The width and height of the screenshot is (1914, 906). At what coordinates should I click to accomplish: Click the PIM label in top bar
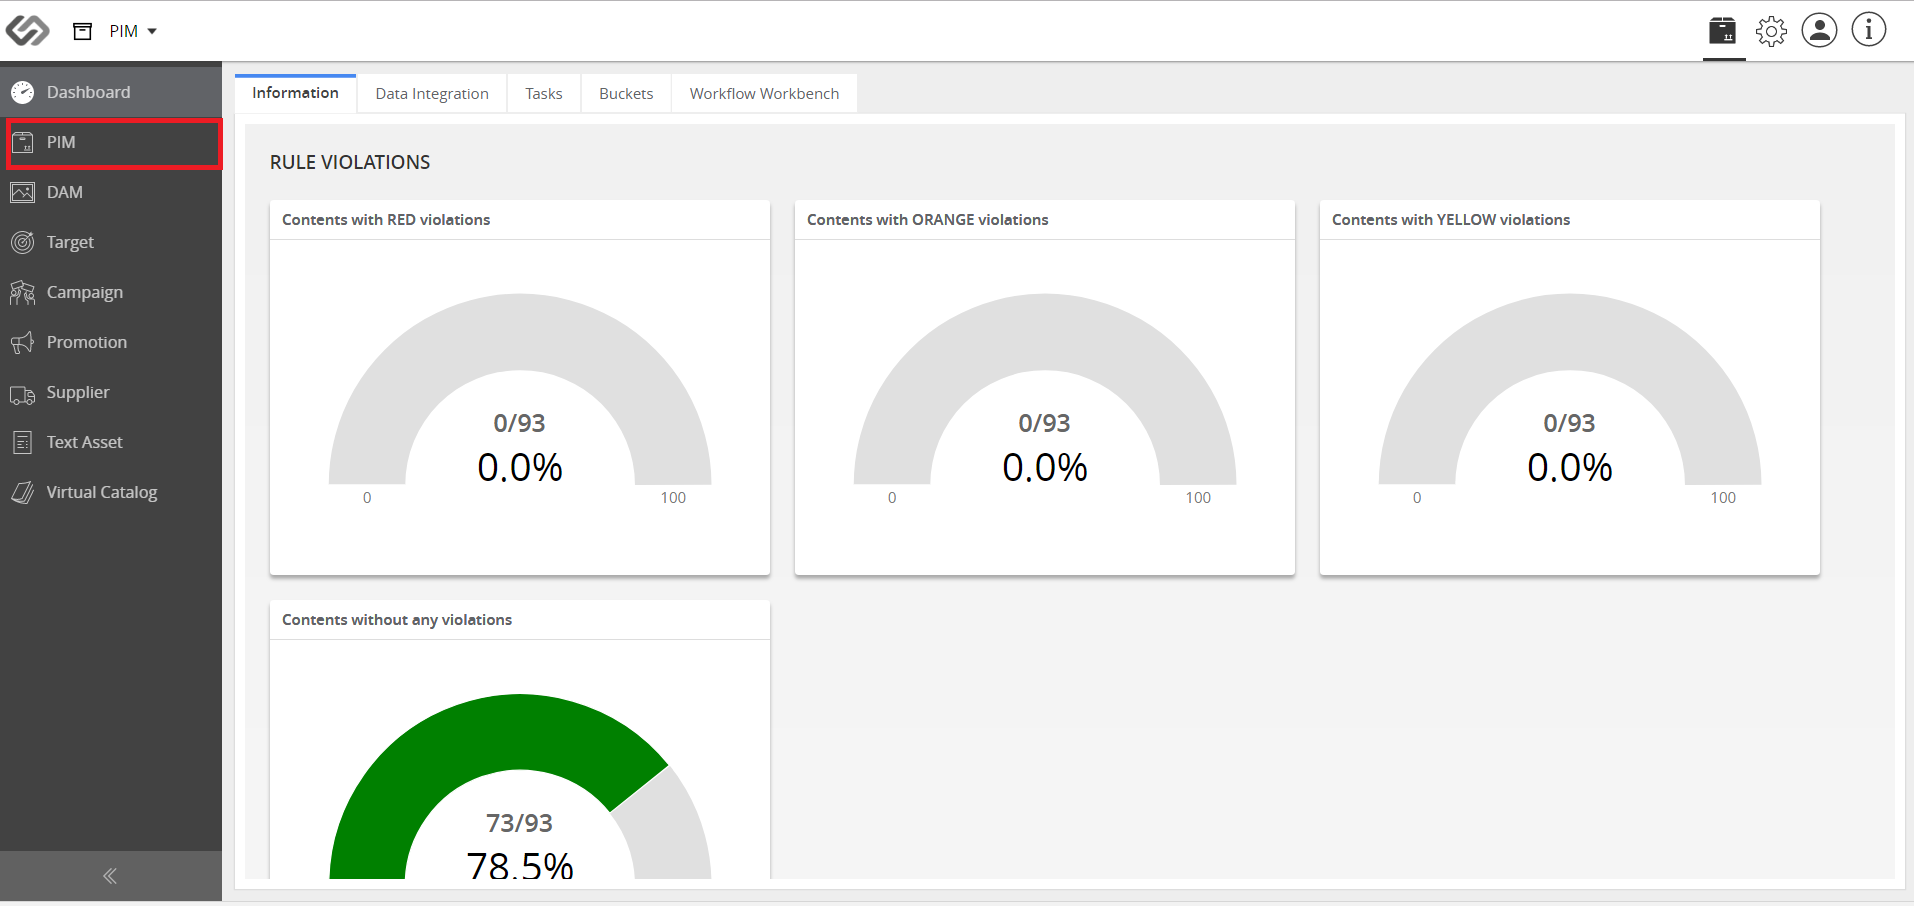coord(124,31)
